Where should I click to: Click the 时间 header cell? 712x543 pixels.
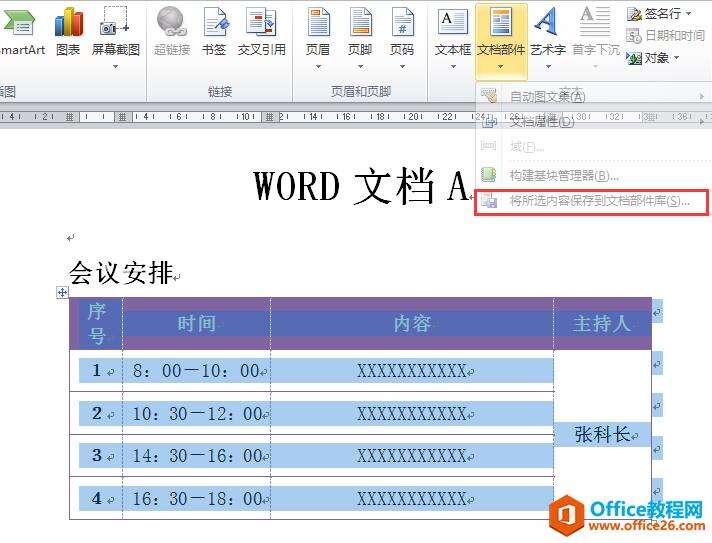tap(197, 324)
